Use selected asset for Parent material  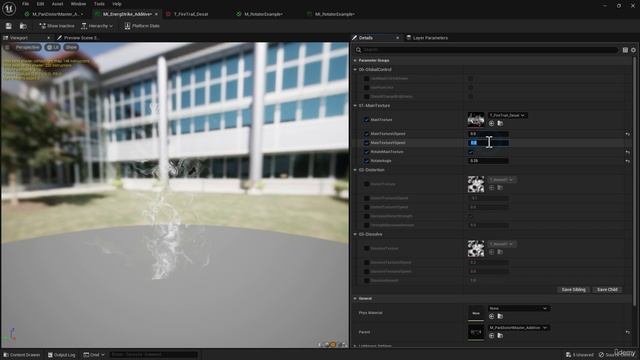(491, 336)
